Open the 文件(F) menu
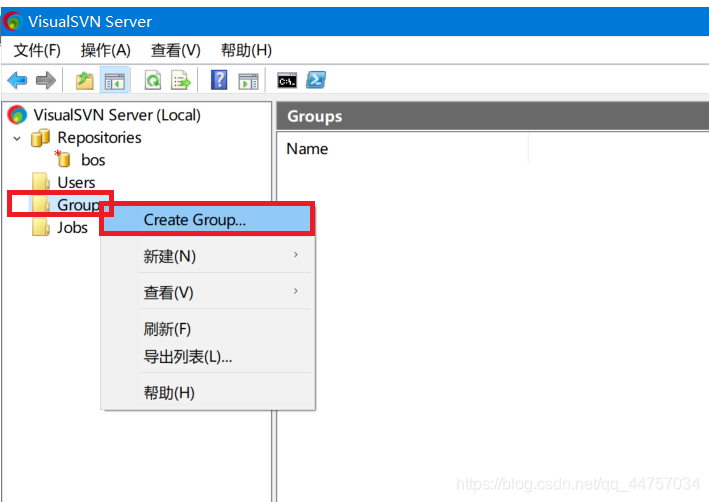The width and height of the screenshot is (709, 502). tap(37, 50)
